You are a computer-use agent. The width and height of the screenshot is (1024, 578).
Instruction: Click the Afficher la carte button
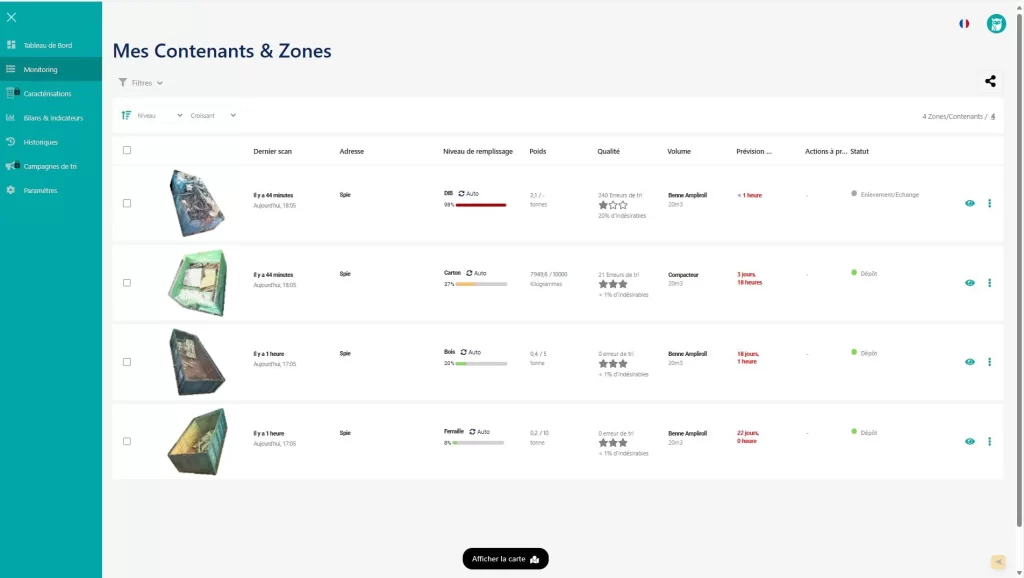click(x=505, y=559)
